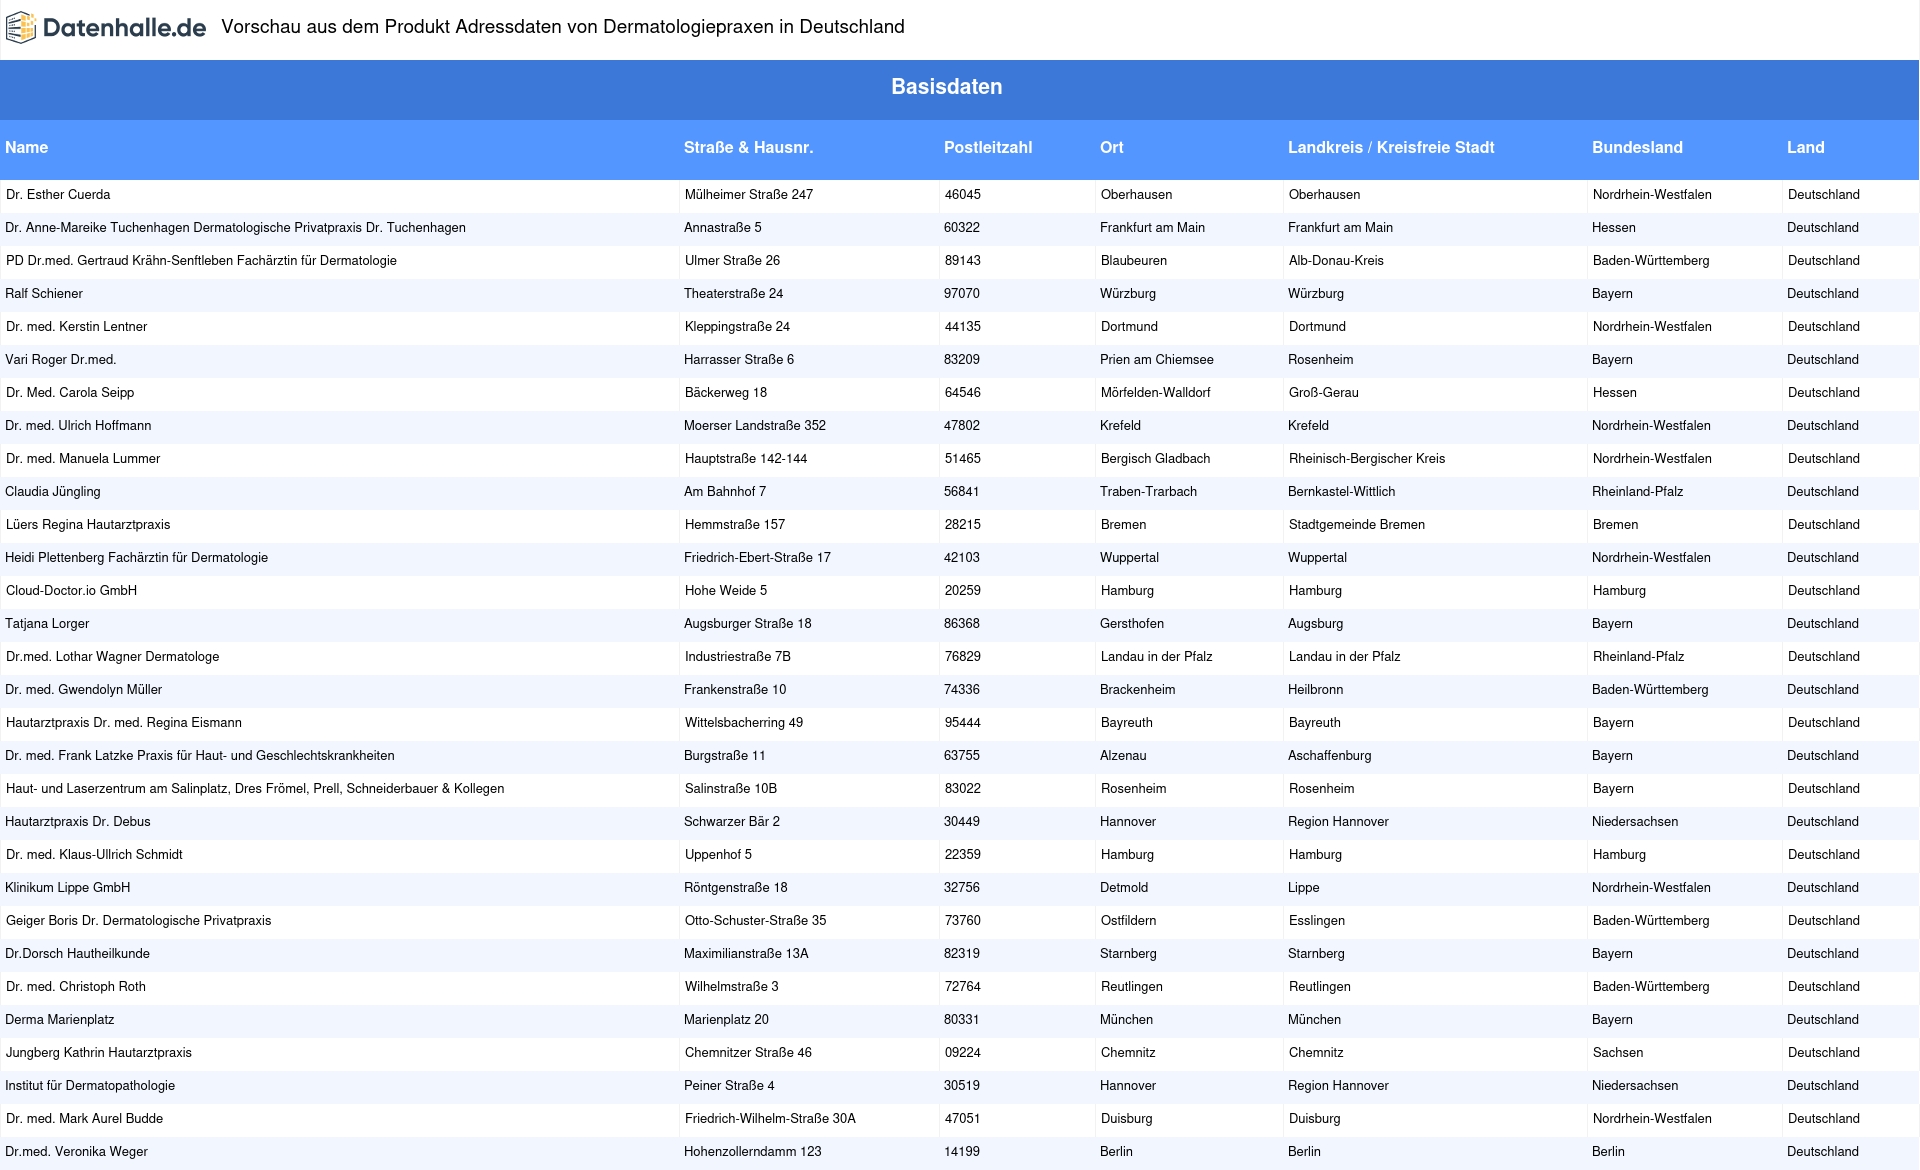The width and height of the screenshot is (1920, 1170).
Task: Select the Bergisch Gladbach cell
Action: point(1156,459)
